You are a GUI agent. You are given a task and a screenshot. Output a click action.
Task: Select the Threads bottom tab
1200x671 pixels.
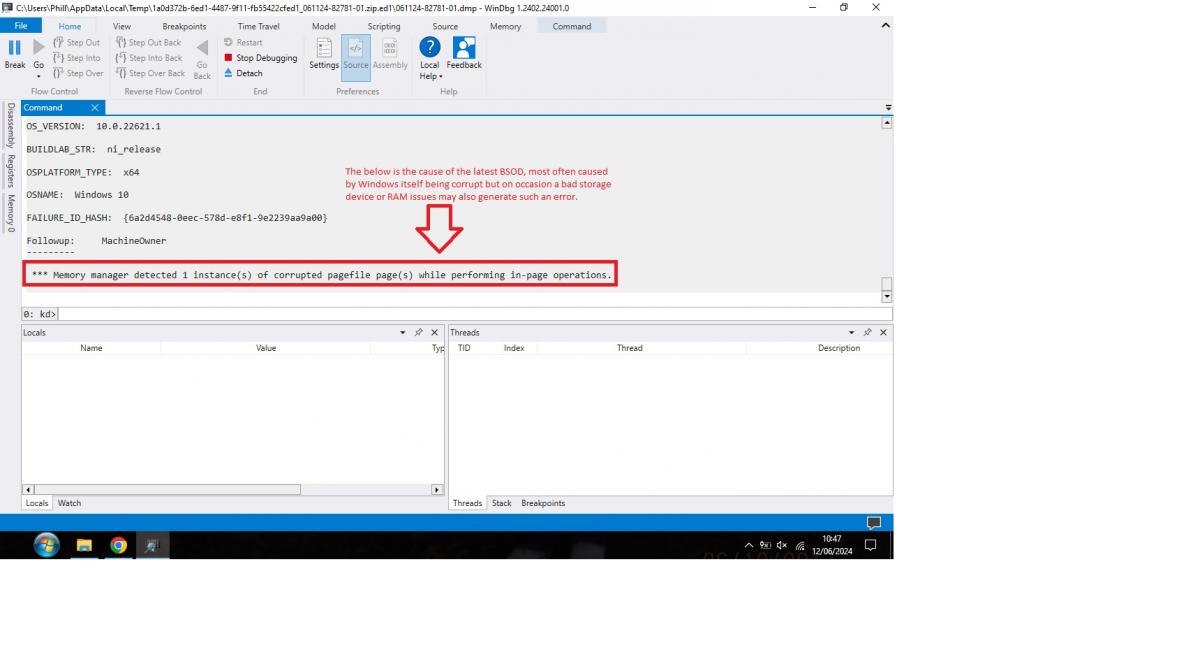(467, 503)
